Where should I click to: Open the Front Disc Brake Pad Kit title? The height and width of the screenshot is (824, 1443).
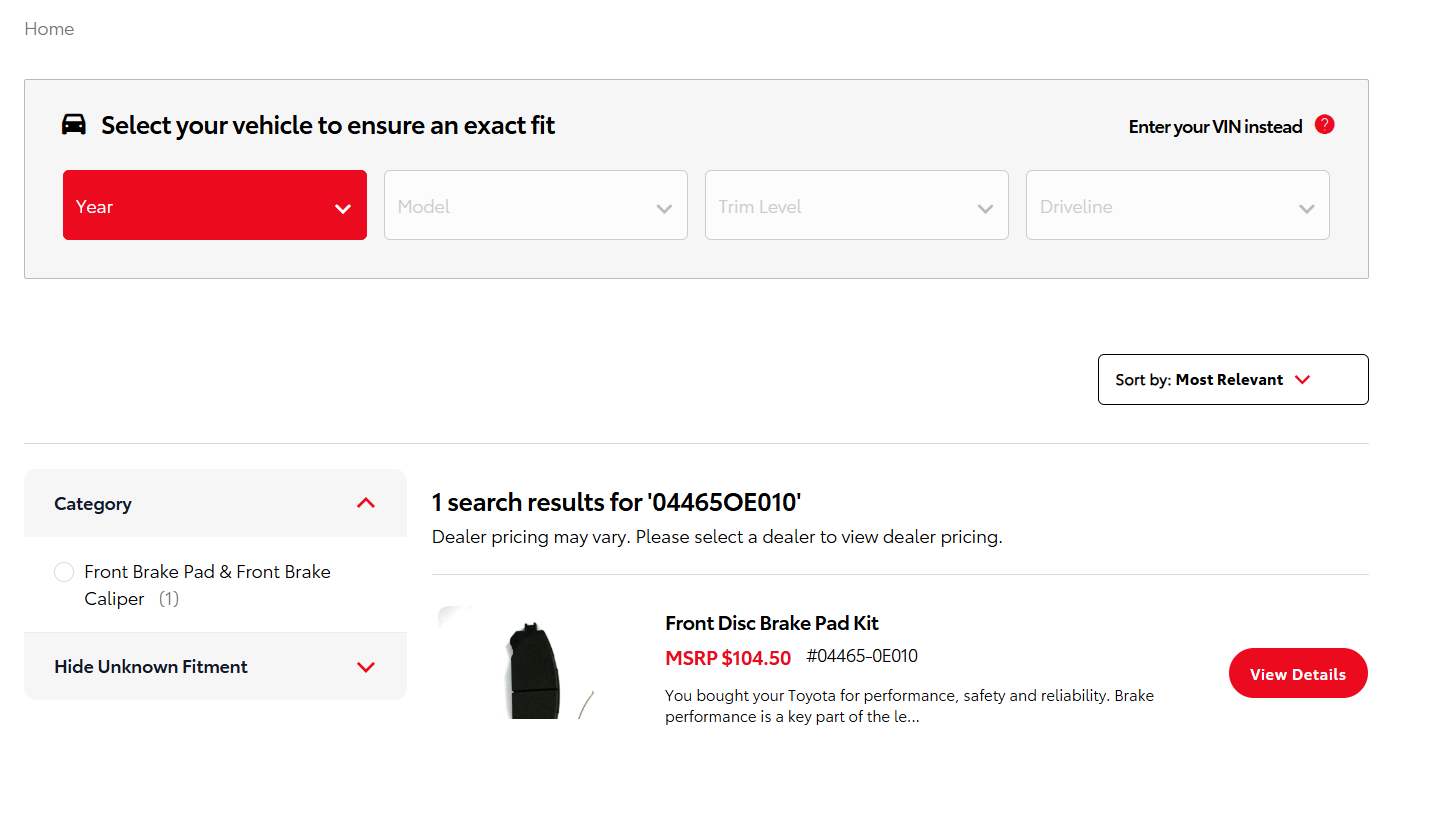point(771,623)
